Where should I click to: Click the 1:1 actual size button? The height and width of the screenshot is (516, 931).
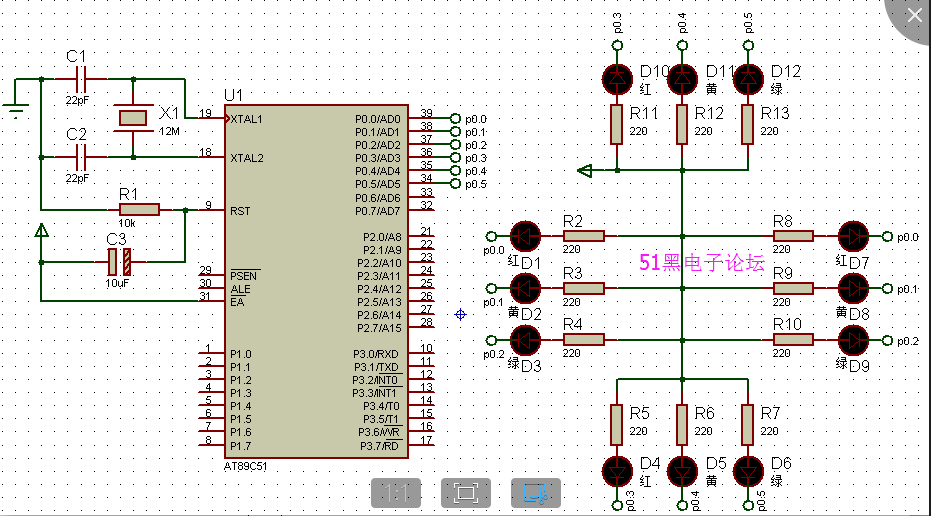[x=396, y=493]
